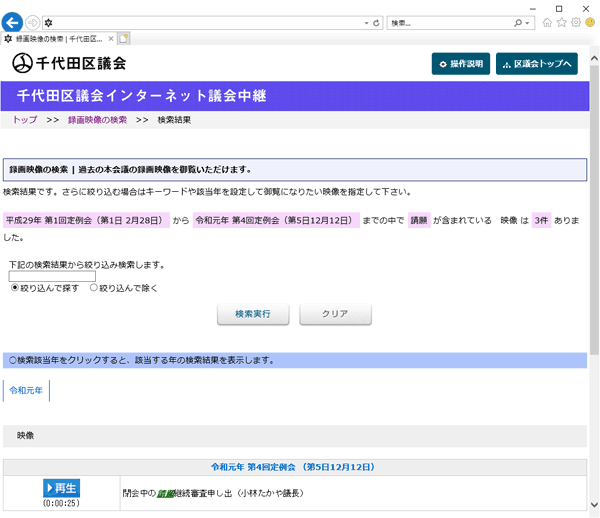Click the browser 検索 search field
The image size is (600, 518).
(x=450, y=23)
